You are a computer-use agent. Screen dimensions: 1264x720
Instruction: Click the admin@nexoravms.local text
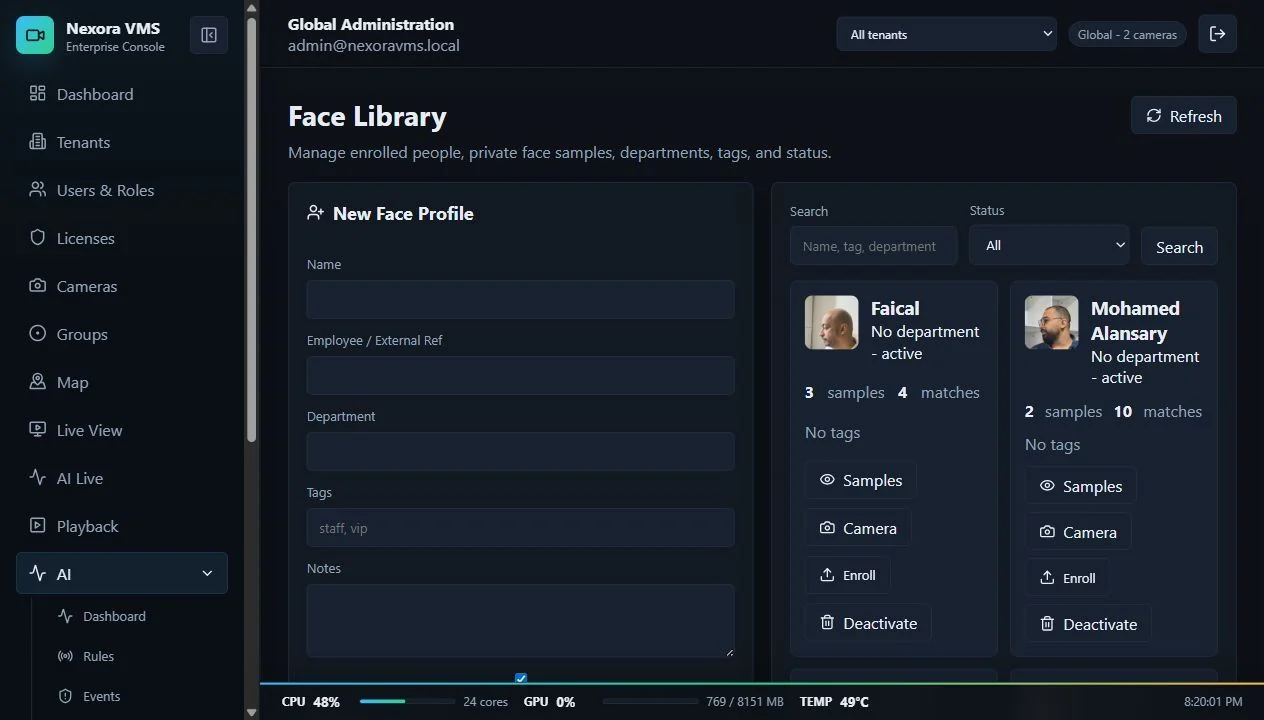(374, 45)
